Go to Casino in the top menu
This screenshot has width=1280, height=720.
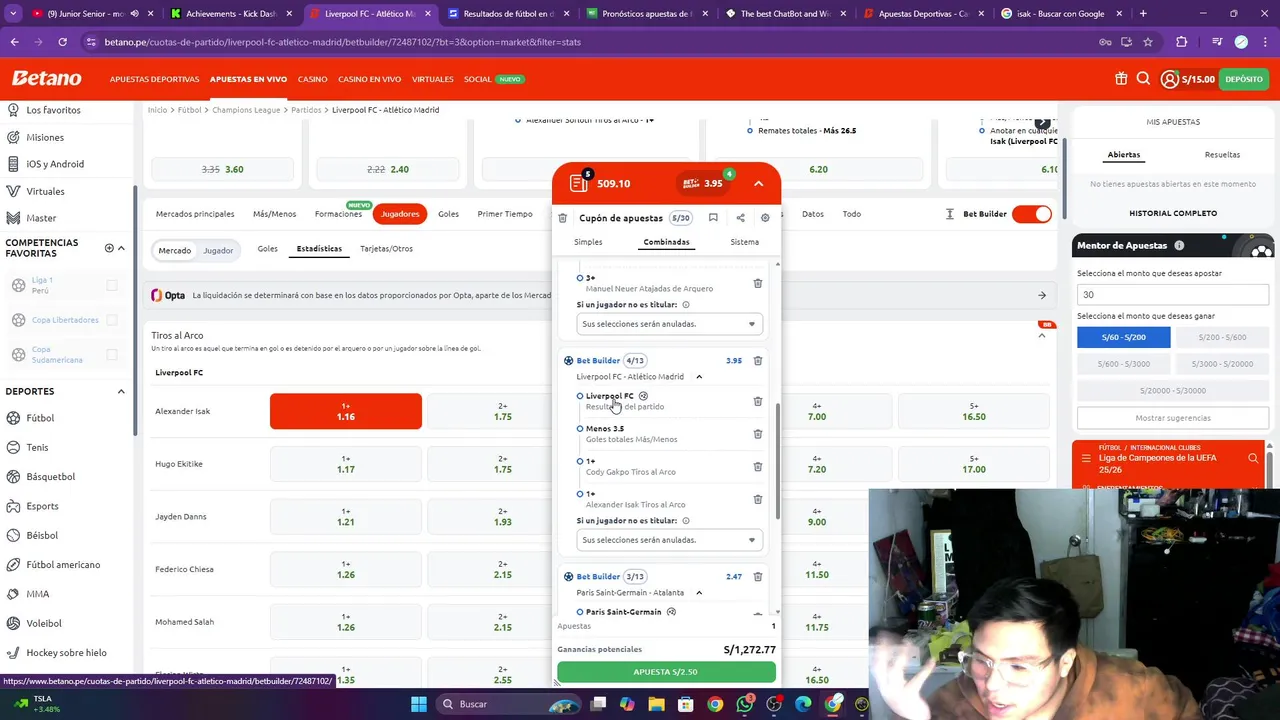click(x=312, y=79)
